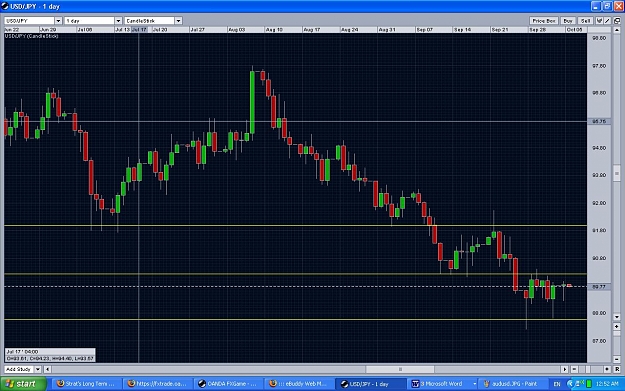
Task: Select the chart indicator tool icon left of the line tool
Action: (599, 21)
